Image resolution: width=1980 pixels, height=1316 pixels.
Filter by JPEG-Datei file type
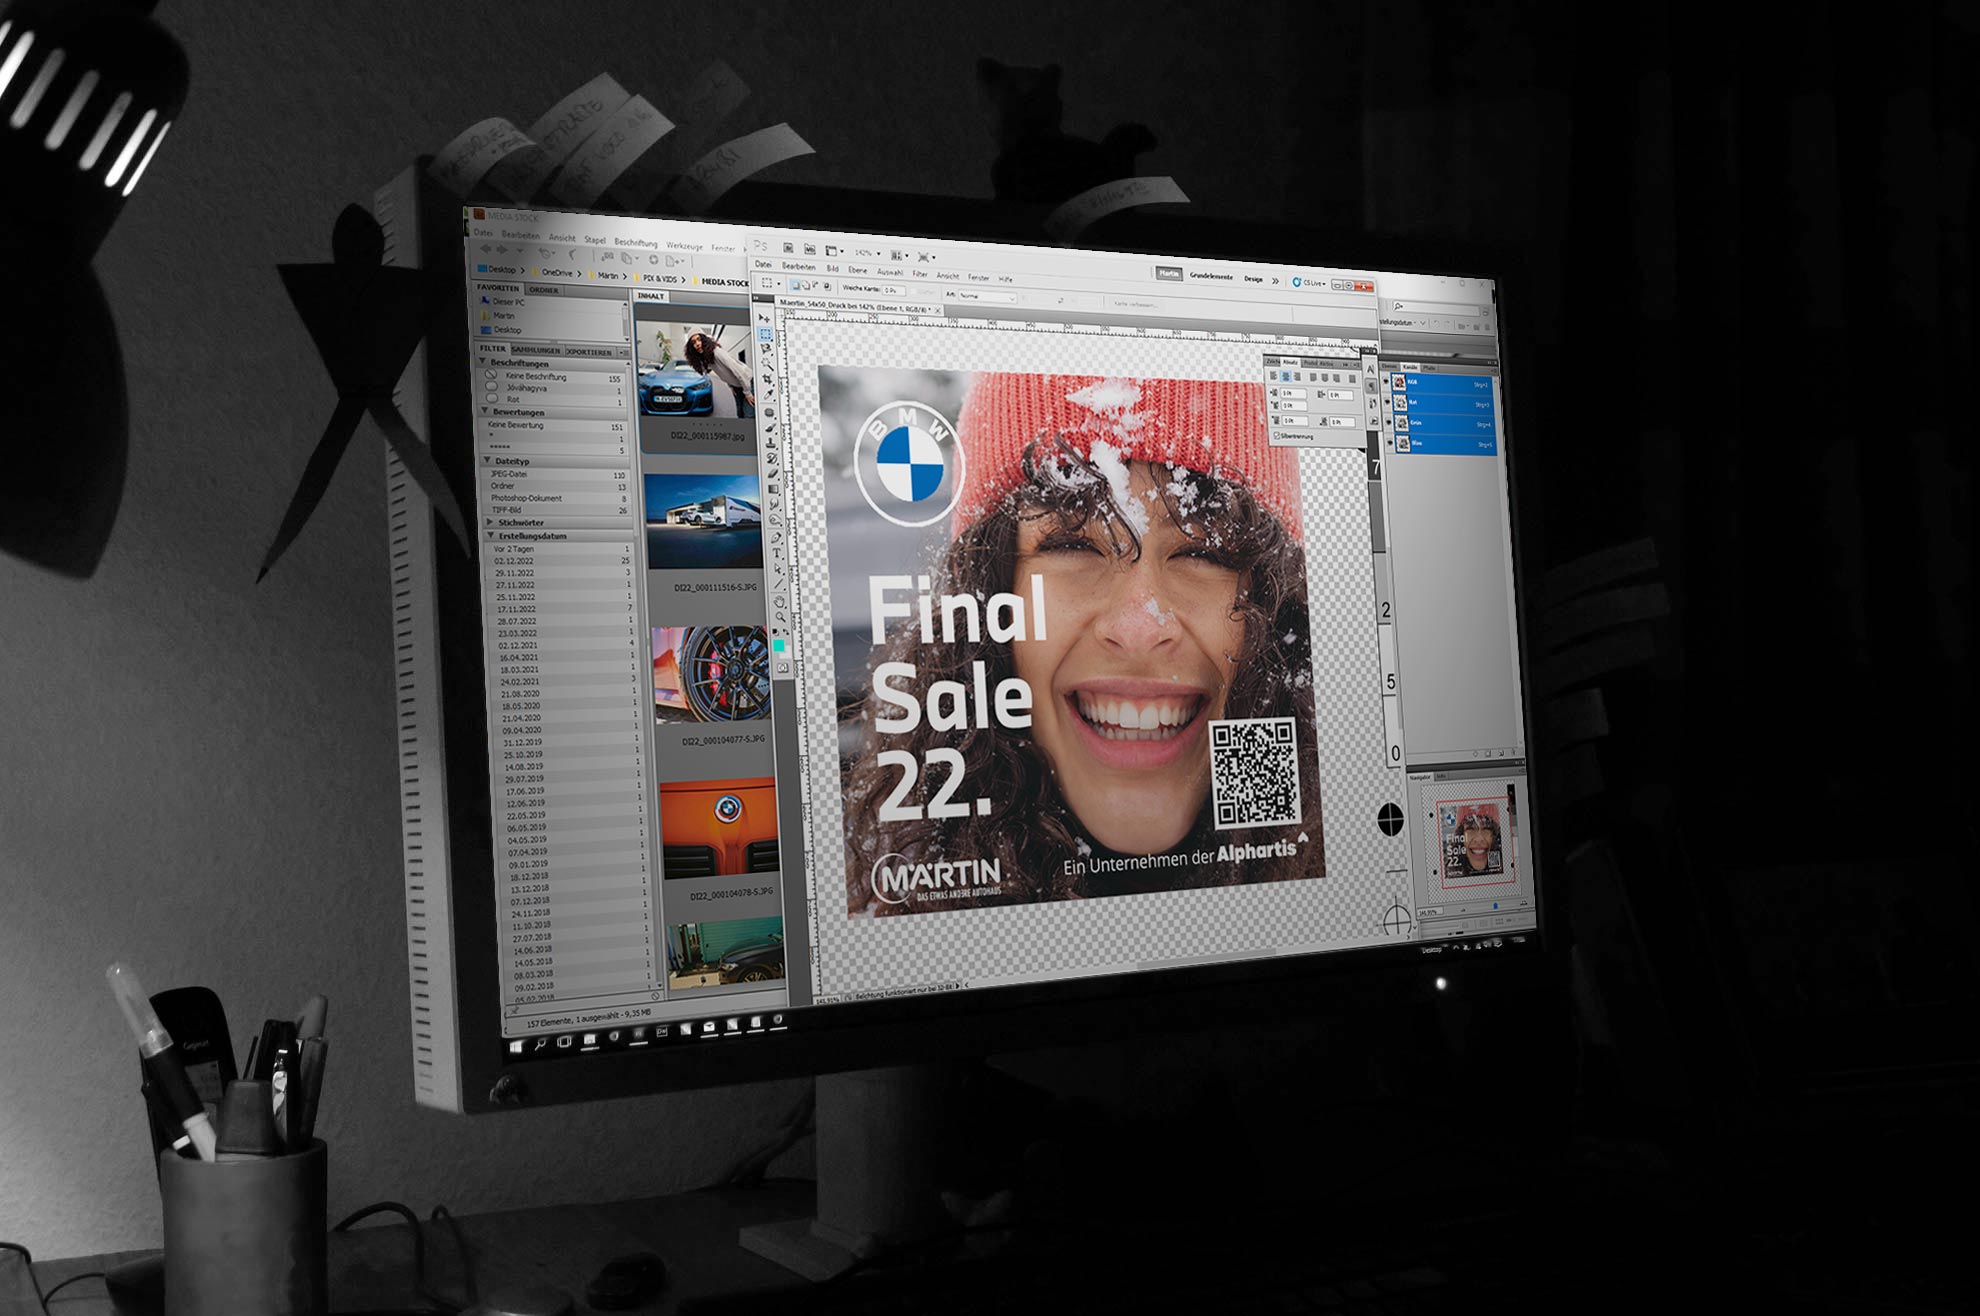tap(557, 475)
